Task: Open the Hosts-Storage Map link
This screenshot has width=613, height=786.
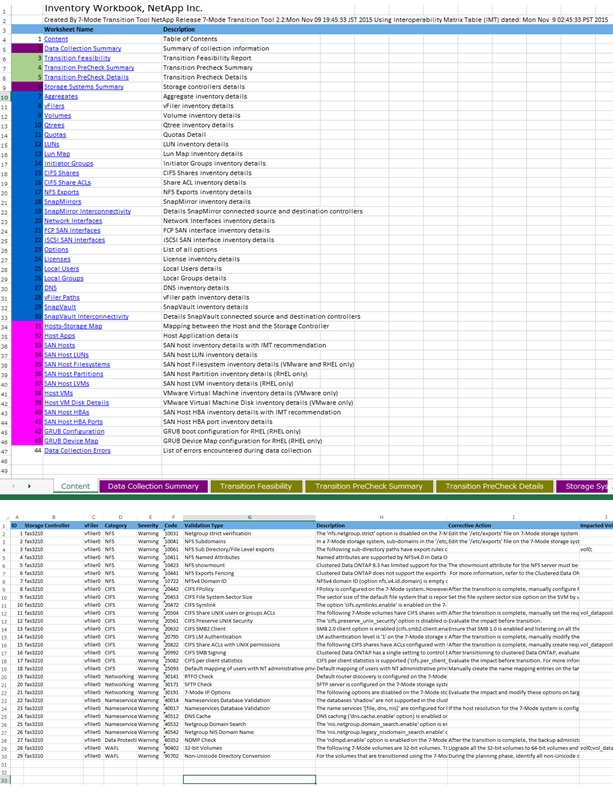Action: click(73, 326)
